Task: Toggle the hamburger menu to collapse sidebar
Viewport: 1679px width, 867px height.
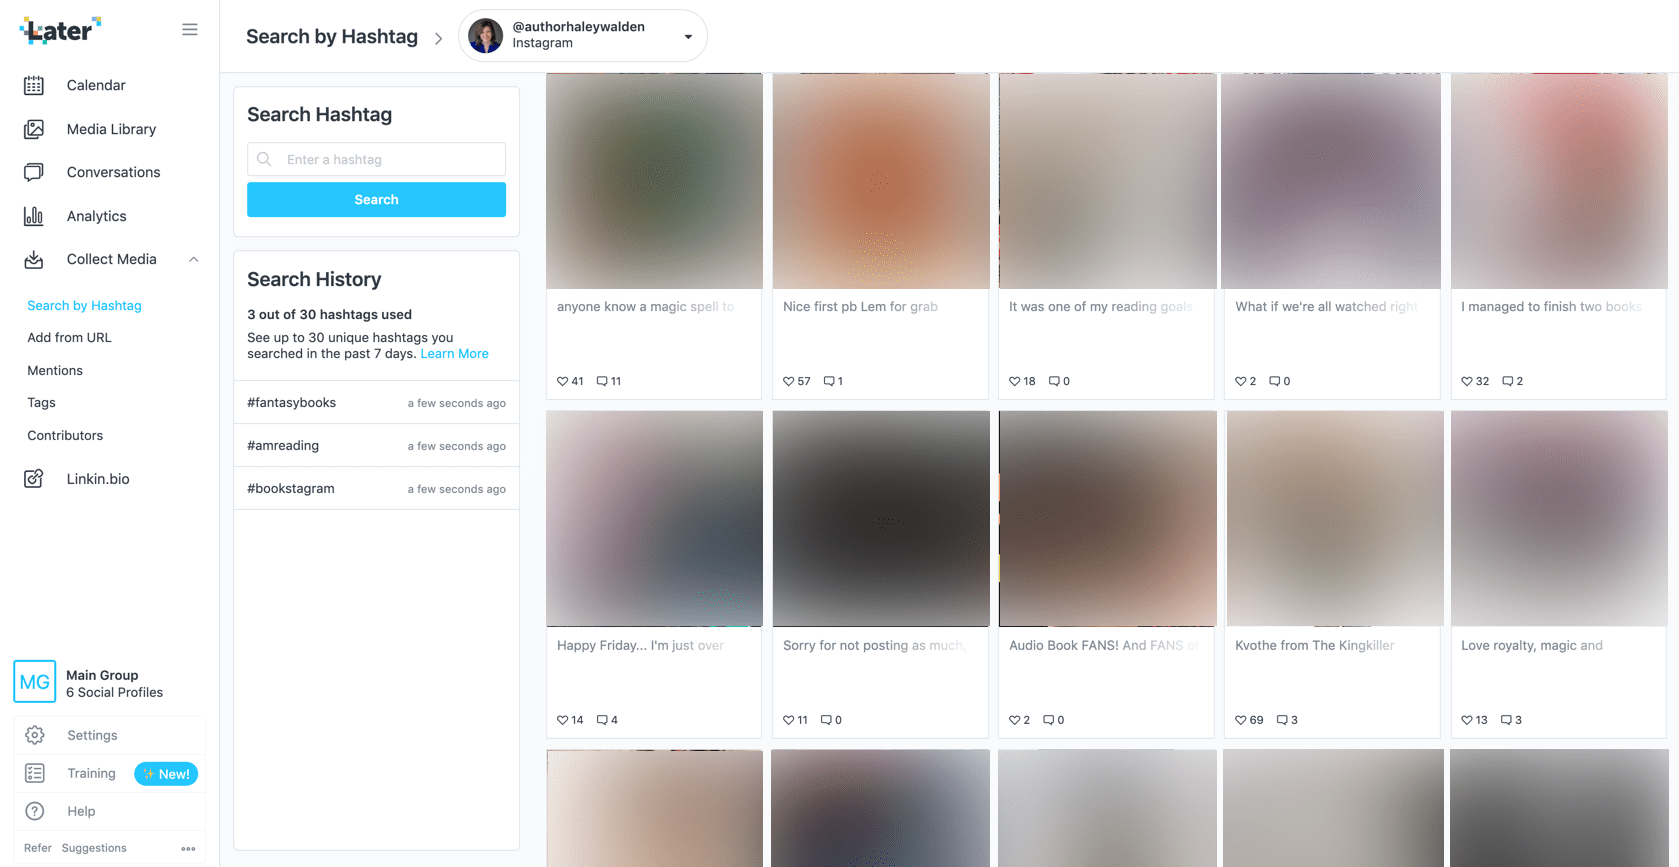Action: [x=190, y=30]
